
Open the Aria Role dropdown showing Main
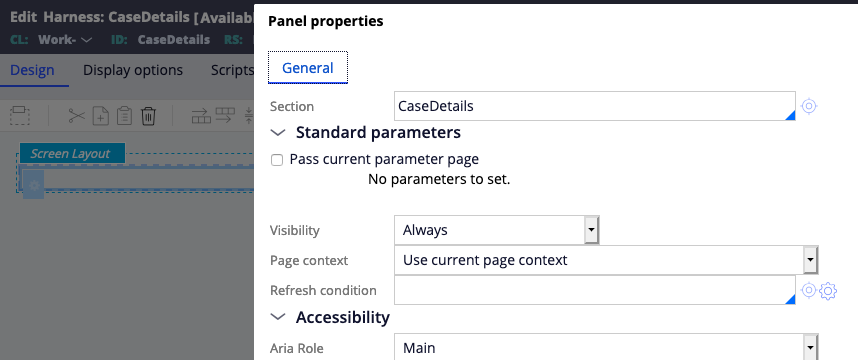click(606, 347)
